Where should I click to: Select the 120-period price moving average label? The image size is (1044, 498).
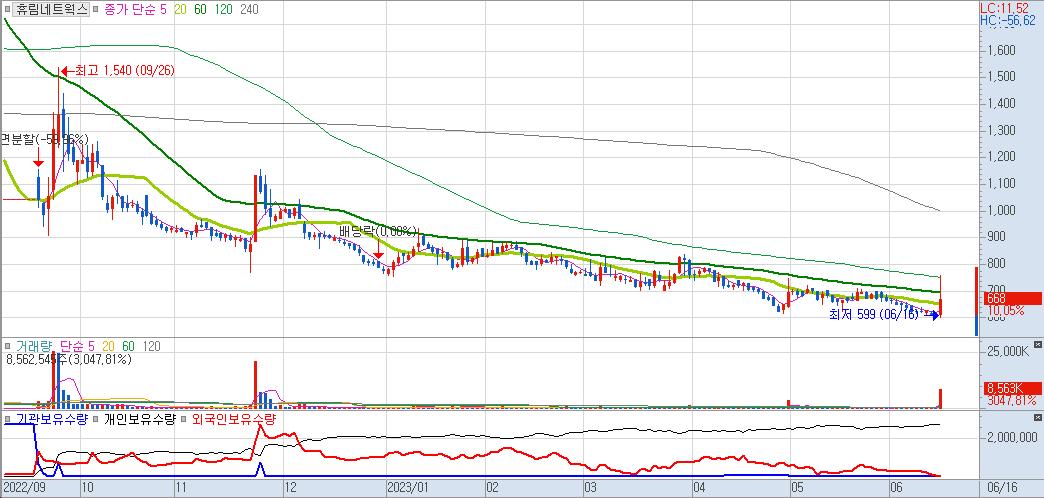[224, 9]
